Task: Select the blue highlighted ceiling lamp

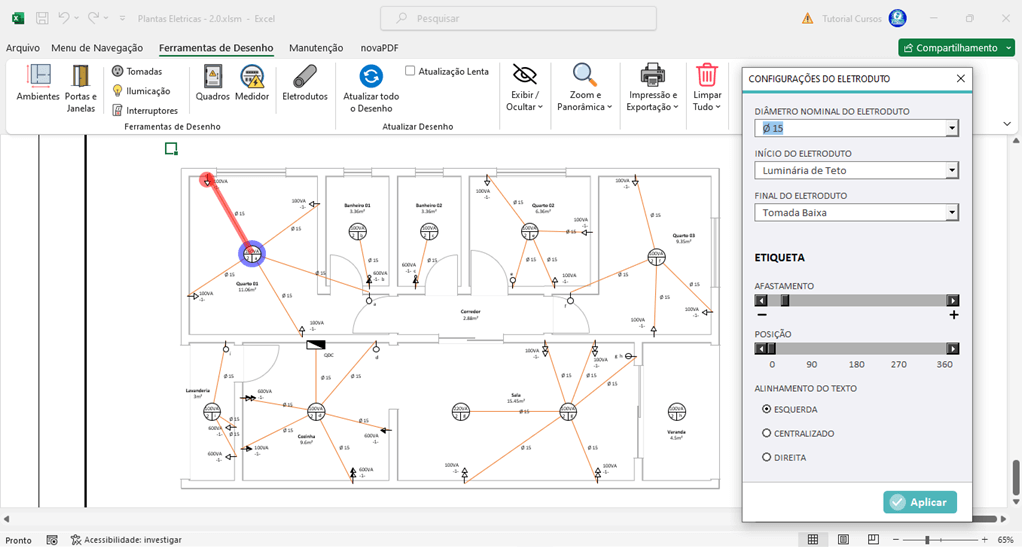Action: pyautogui.click(x=252, y=254)
